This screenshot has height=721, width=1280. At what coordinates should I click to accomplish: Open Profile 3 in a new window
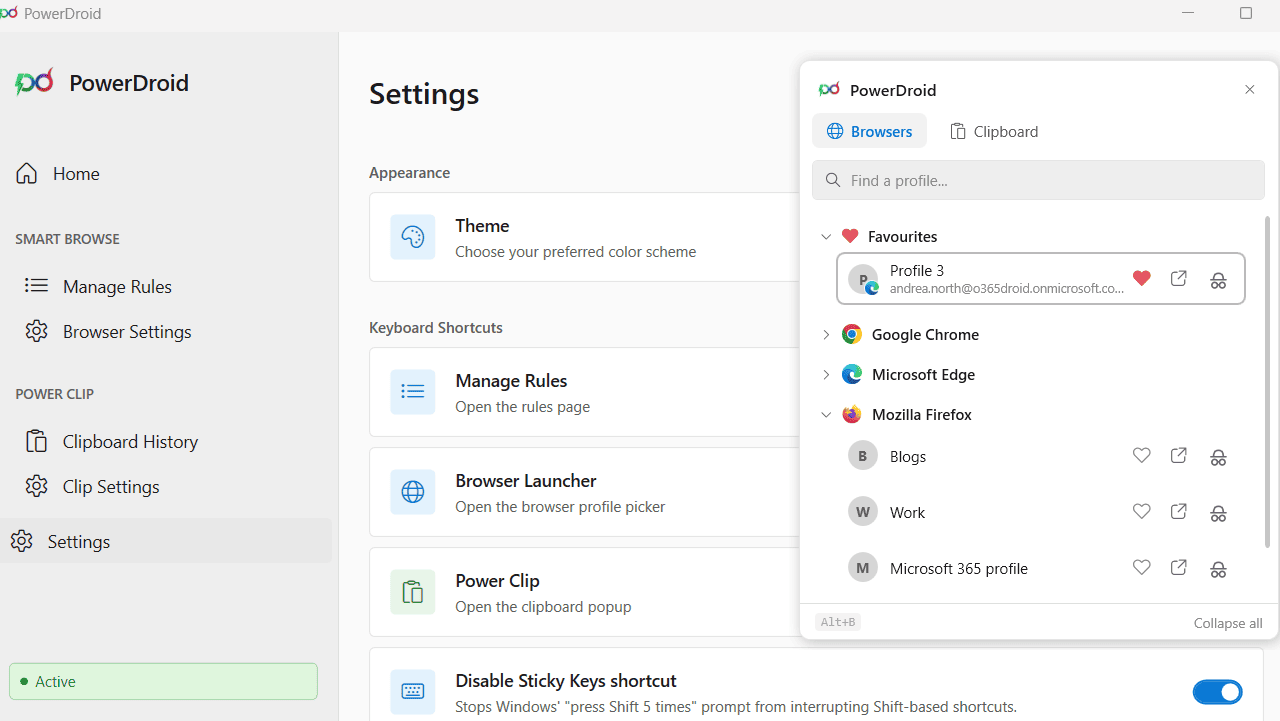coord(1179,279)
